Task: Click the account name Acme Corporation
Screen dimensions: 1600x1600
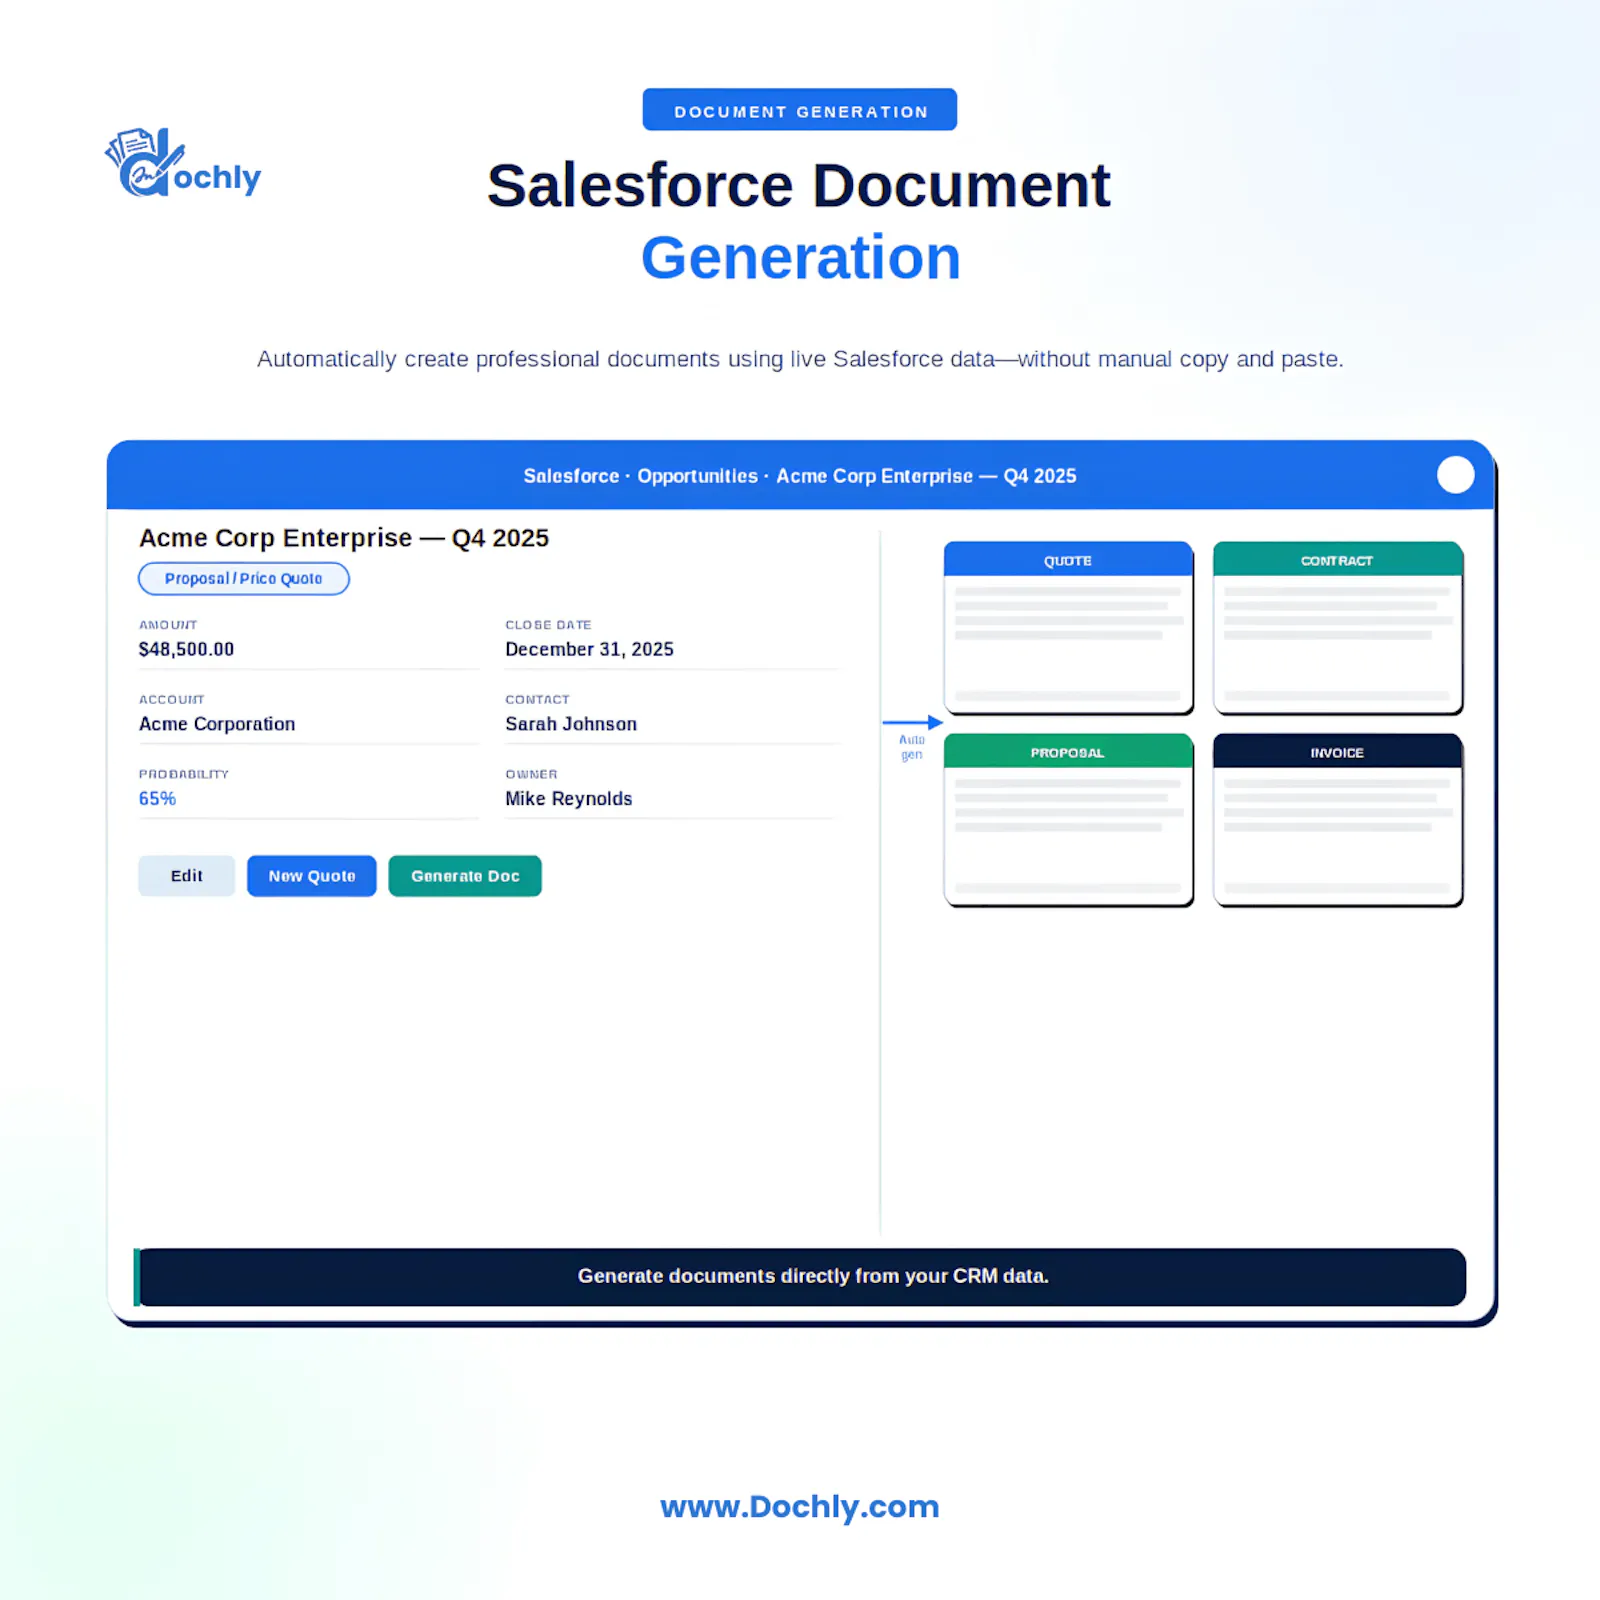Action: pyautogui.click(x=217, y=724)
